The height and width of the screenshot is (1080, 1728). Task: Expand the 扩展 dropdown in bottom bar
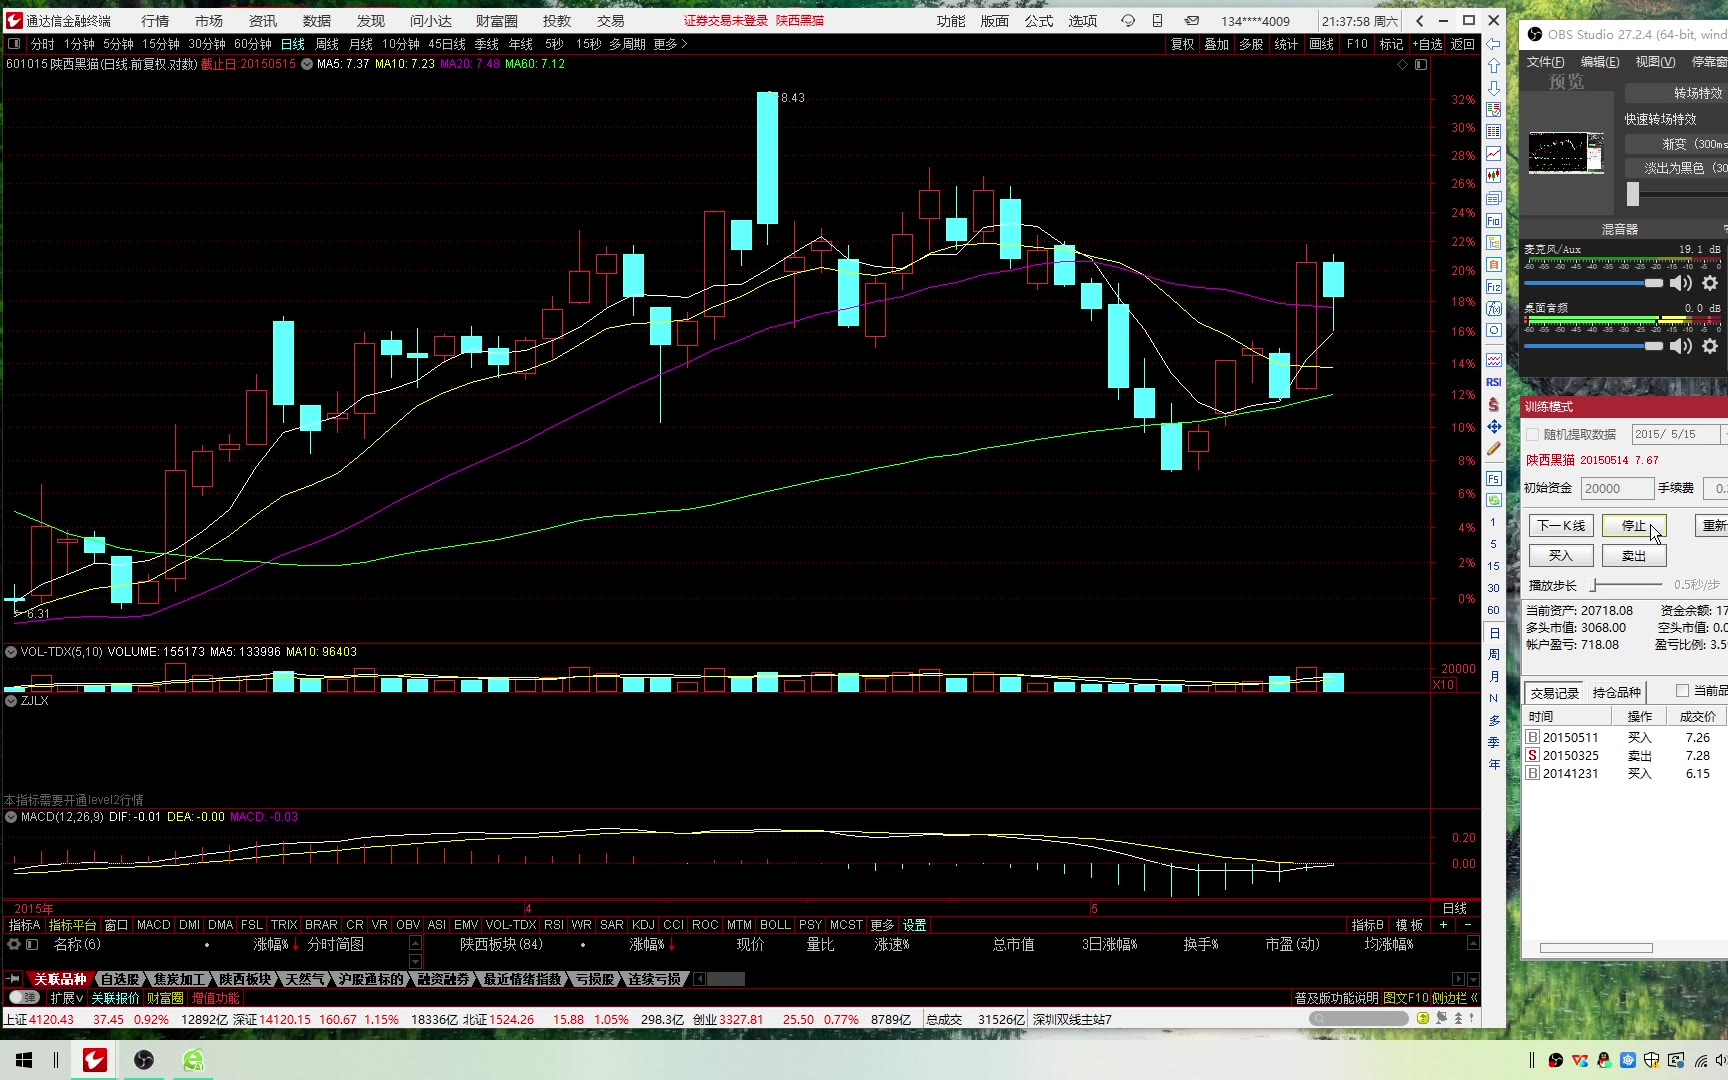[66, 998]
